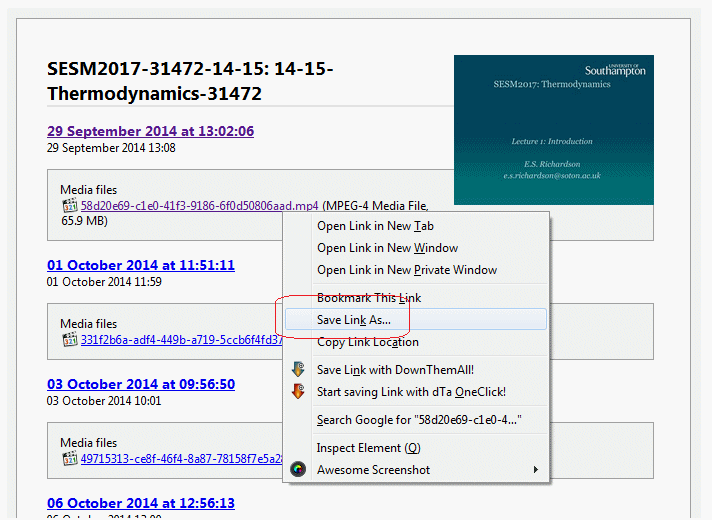Choose Open Link in New Tab

(x=375, y=226)
